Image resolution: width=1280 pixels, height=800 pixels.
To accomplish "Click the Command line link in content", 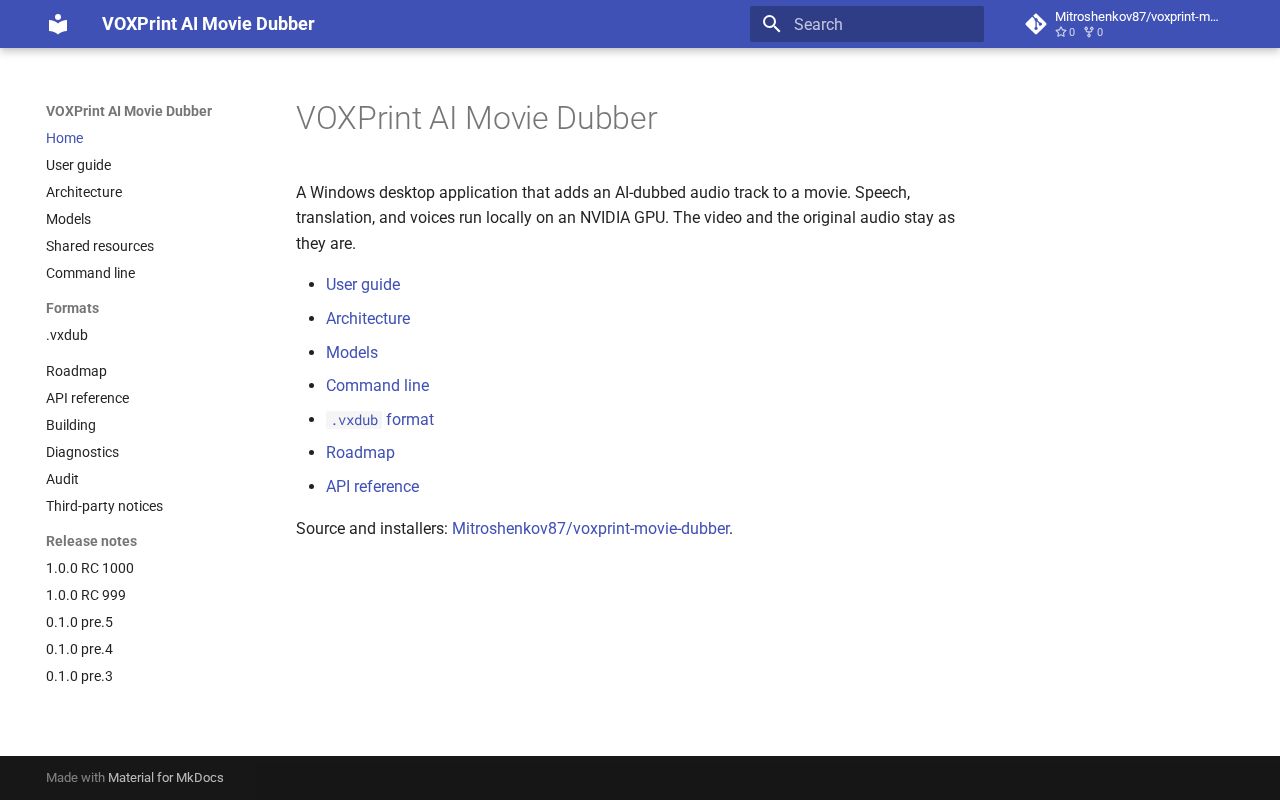I will point(377,385).
